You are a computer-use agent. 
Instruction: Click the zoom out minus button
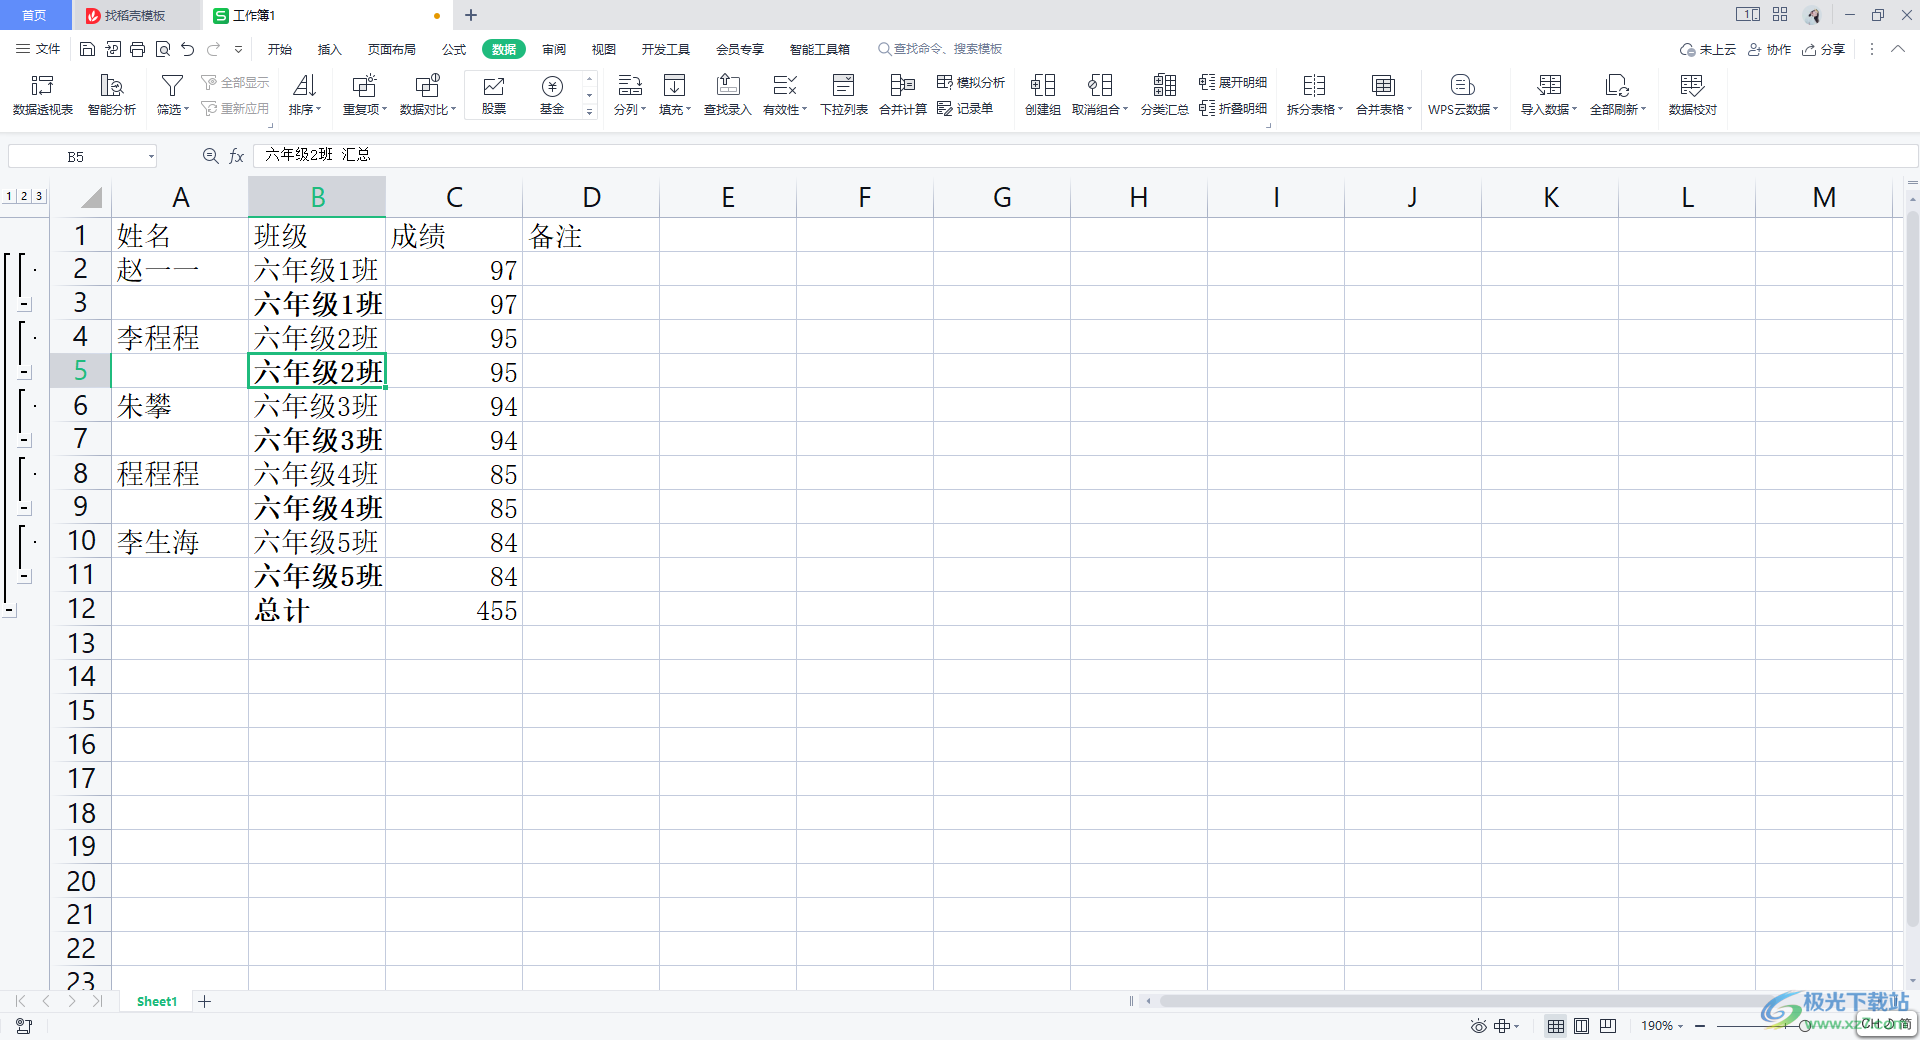tap(1700, 1026)
